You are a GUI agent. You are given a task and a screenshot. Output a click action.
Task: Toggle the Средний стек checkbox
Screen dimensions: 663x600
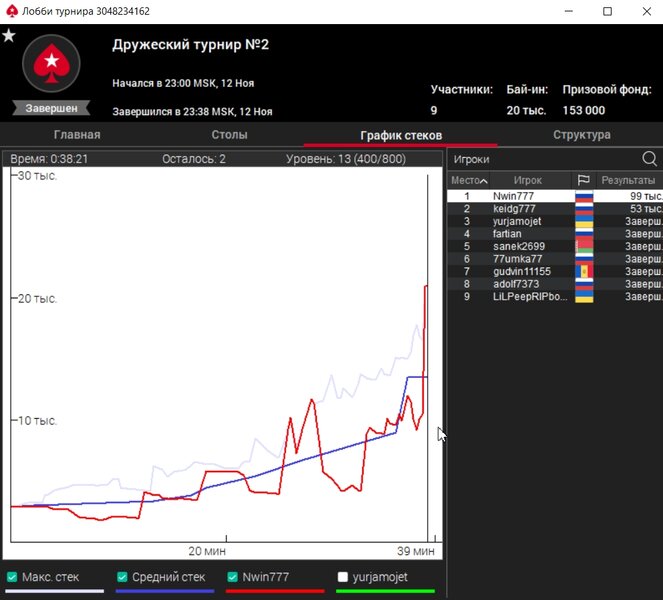123,577
